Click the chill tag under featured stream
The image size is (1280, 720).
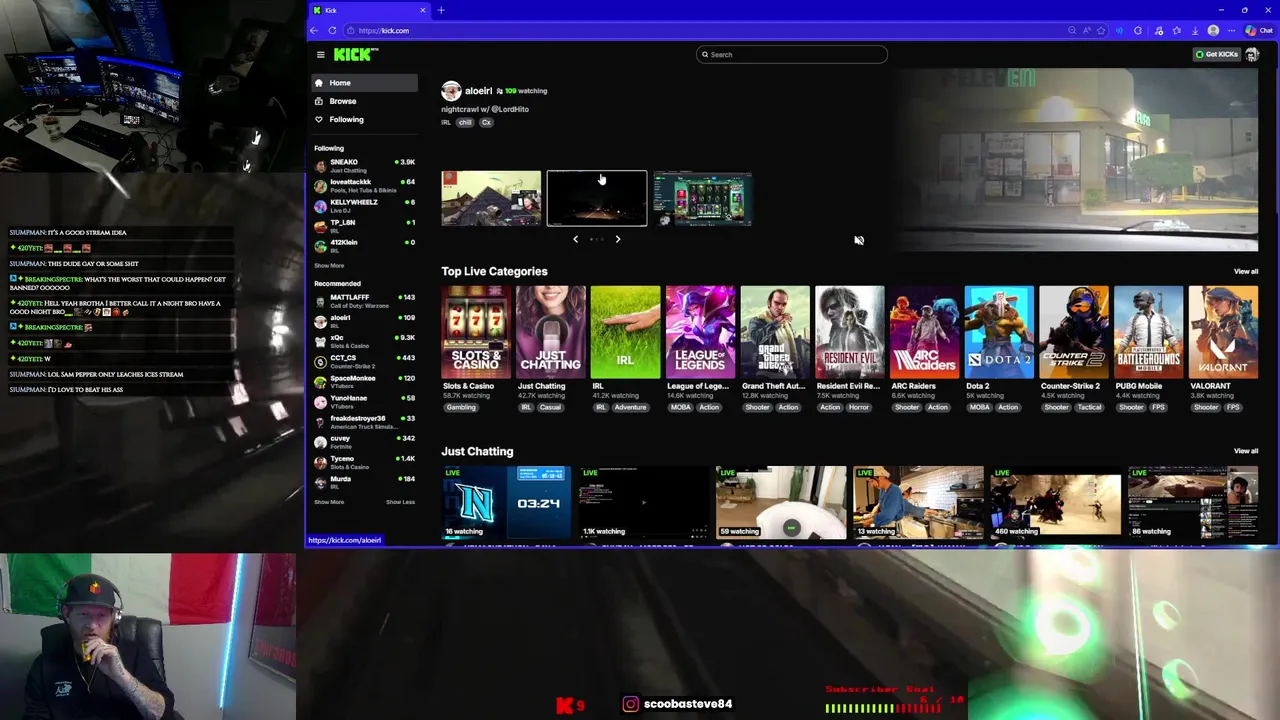[x=465, y=122]
